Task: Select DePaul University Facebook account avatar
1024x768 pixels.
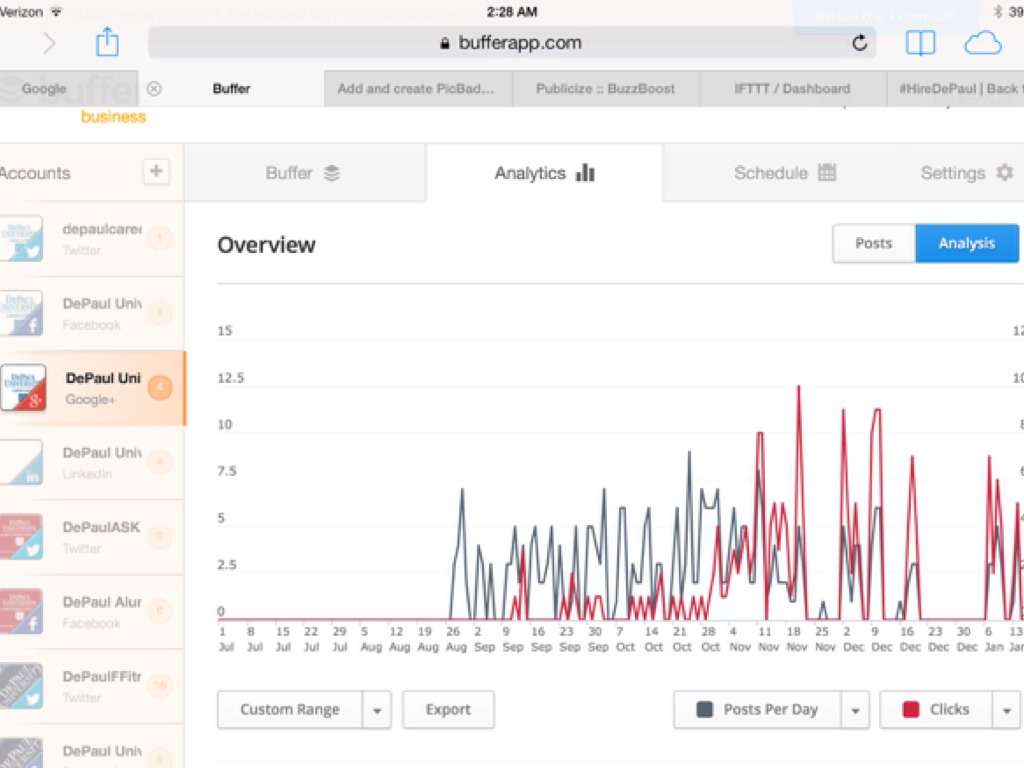Action: (22, 313)
